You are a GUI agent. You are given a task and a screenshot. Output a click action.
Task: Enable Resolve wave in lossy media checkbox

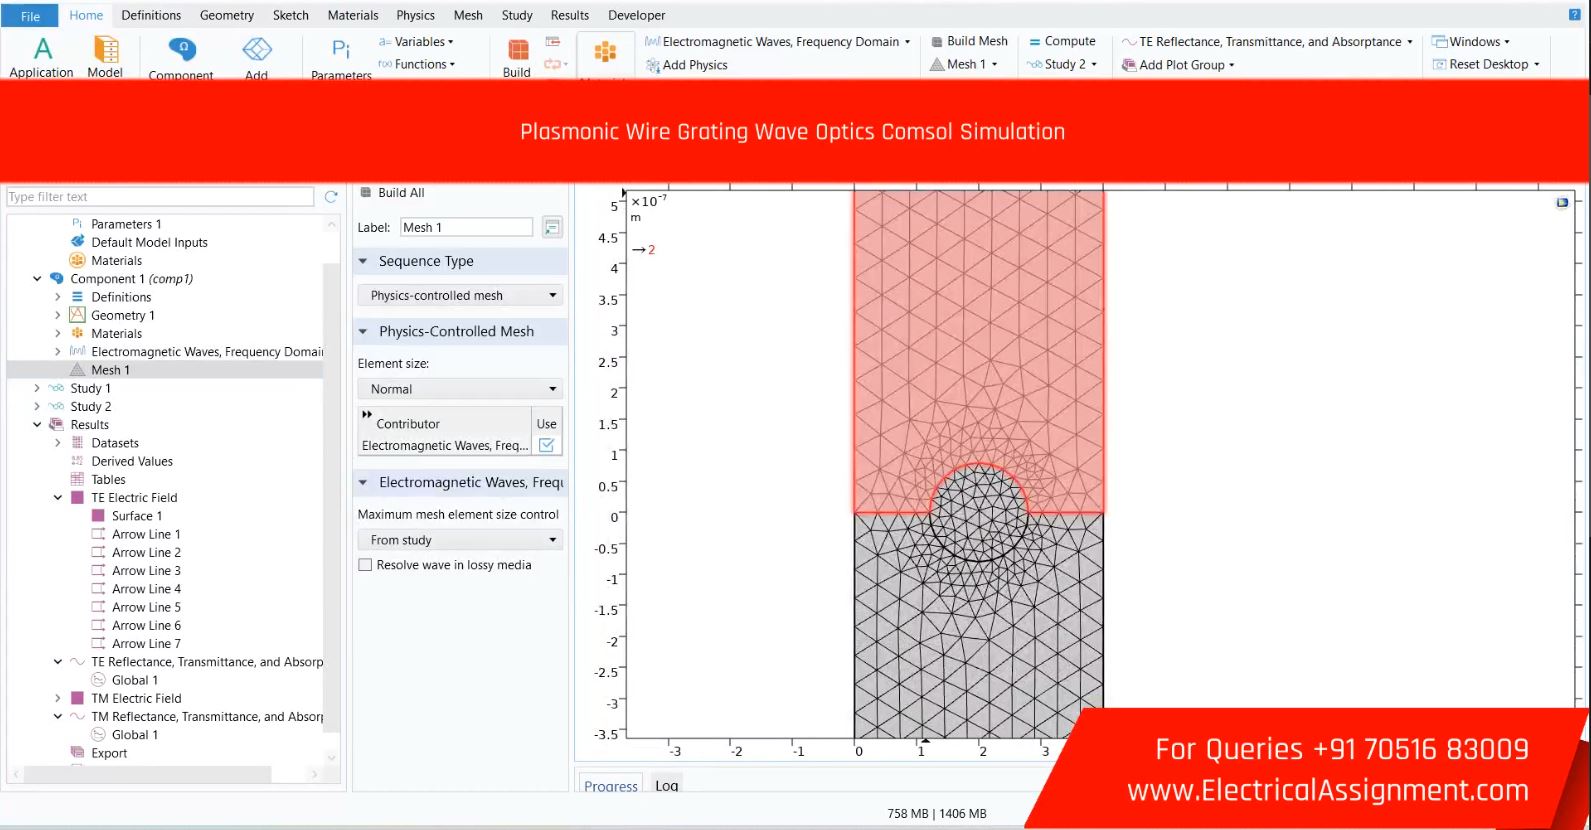point(366,565)
